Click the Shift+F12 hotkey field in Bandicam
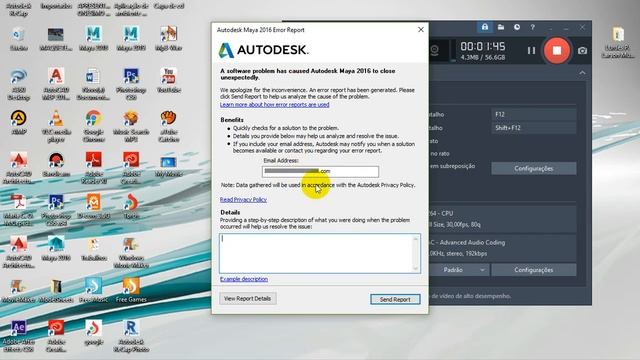This screenshot has width=640, height=360. tap(534, 128)
